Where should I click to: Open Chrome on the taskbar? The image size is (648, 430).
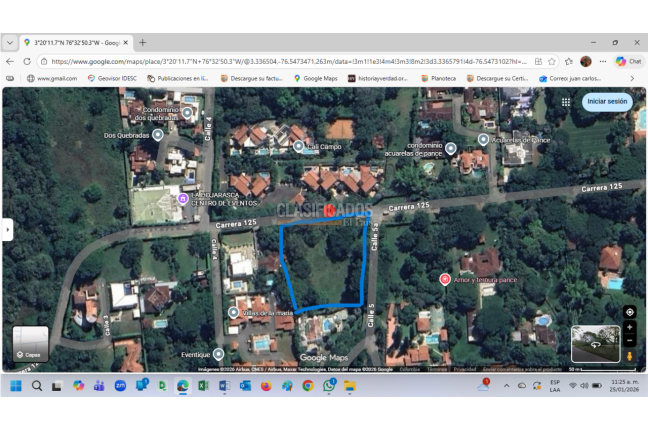pos(308,386)
